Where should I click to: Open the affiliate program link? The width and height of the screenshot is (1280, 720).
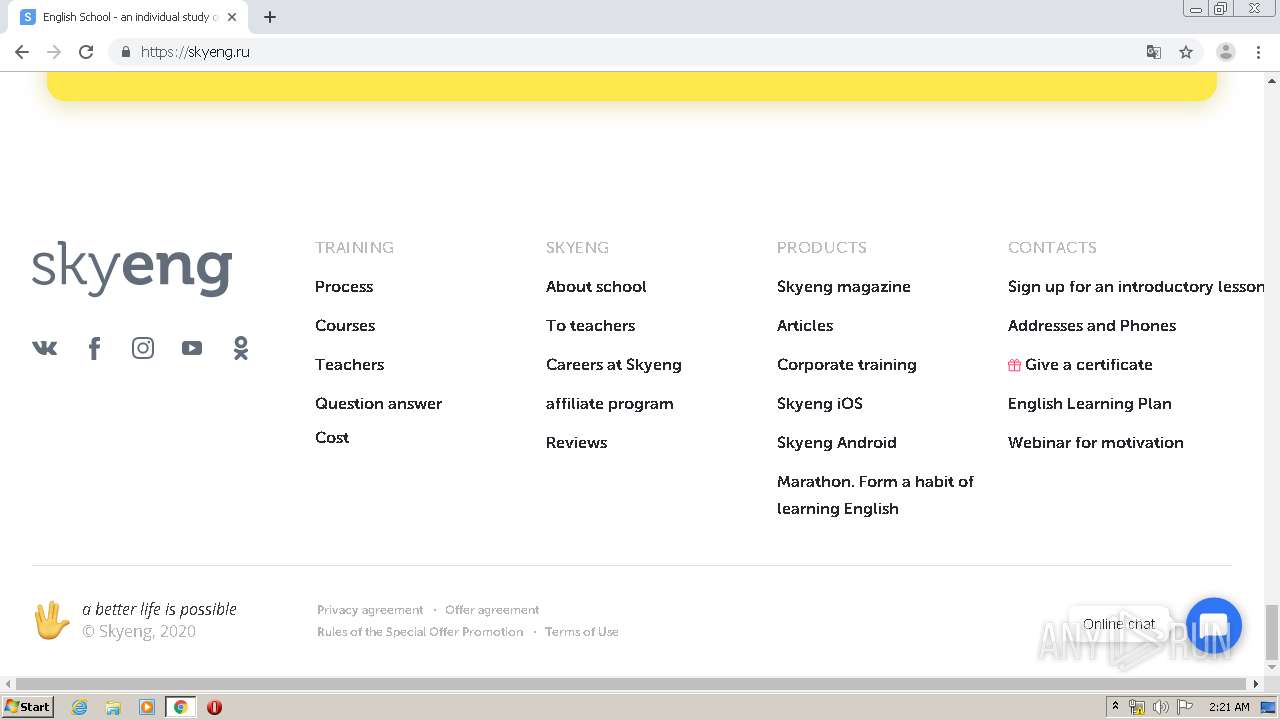pyautogui.click(x=610, y=403)
